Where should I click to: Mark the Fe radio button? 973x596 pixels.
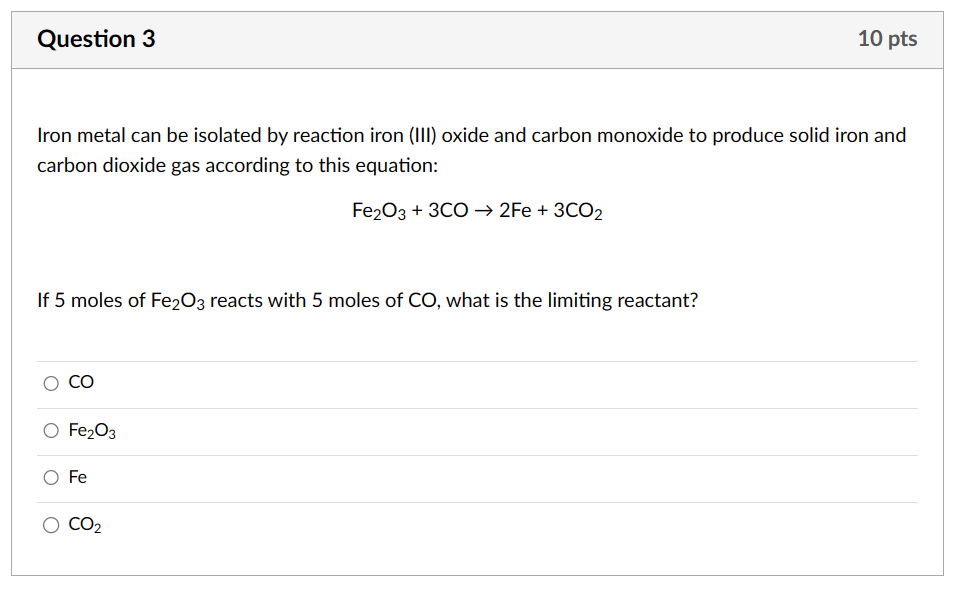click(51, 478)
